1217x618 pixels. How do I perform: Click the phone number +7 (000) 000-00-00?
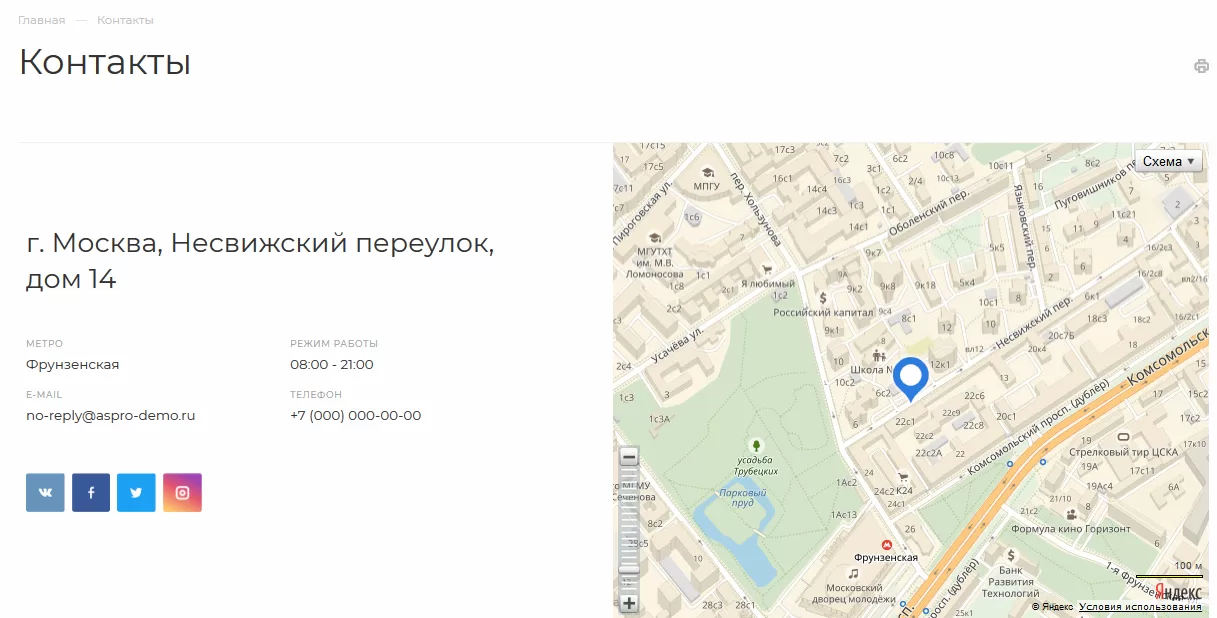click(356, 415)
